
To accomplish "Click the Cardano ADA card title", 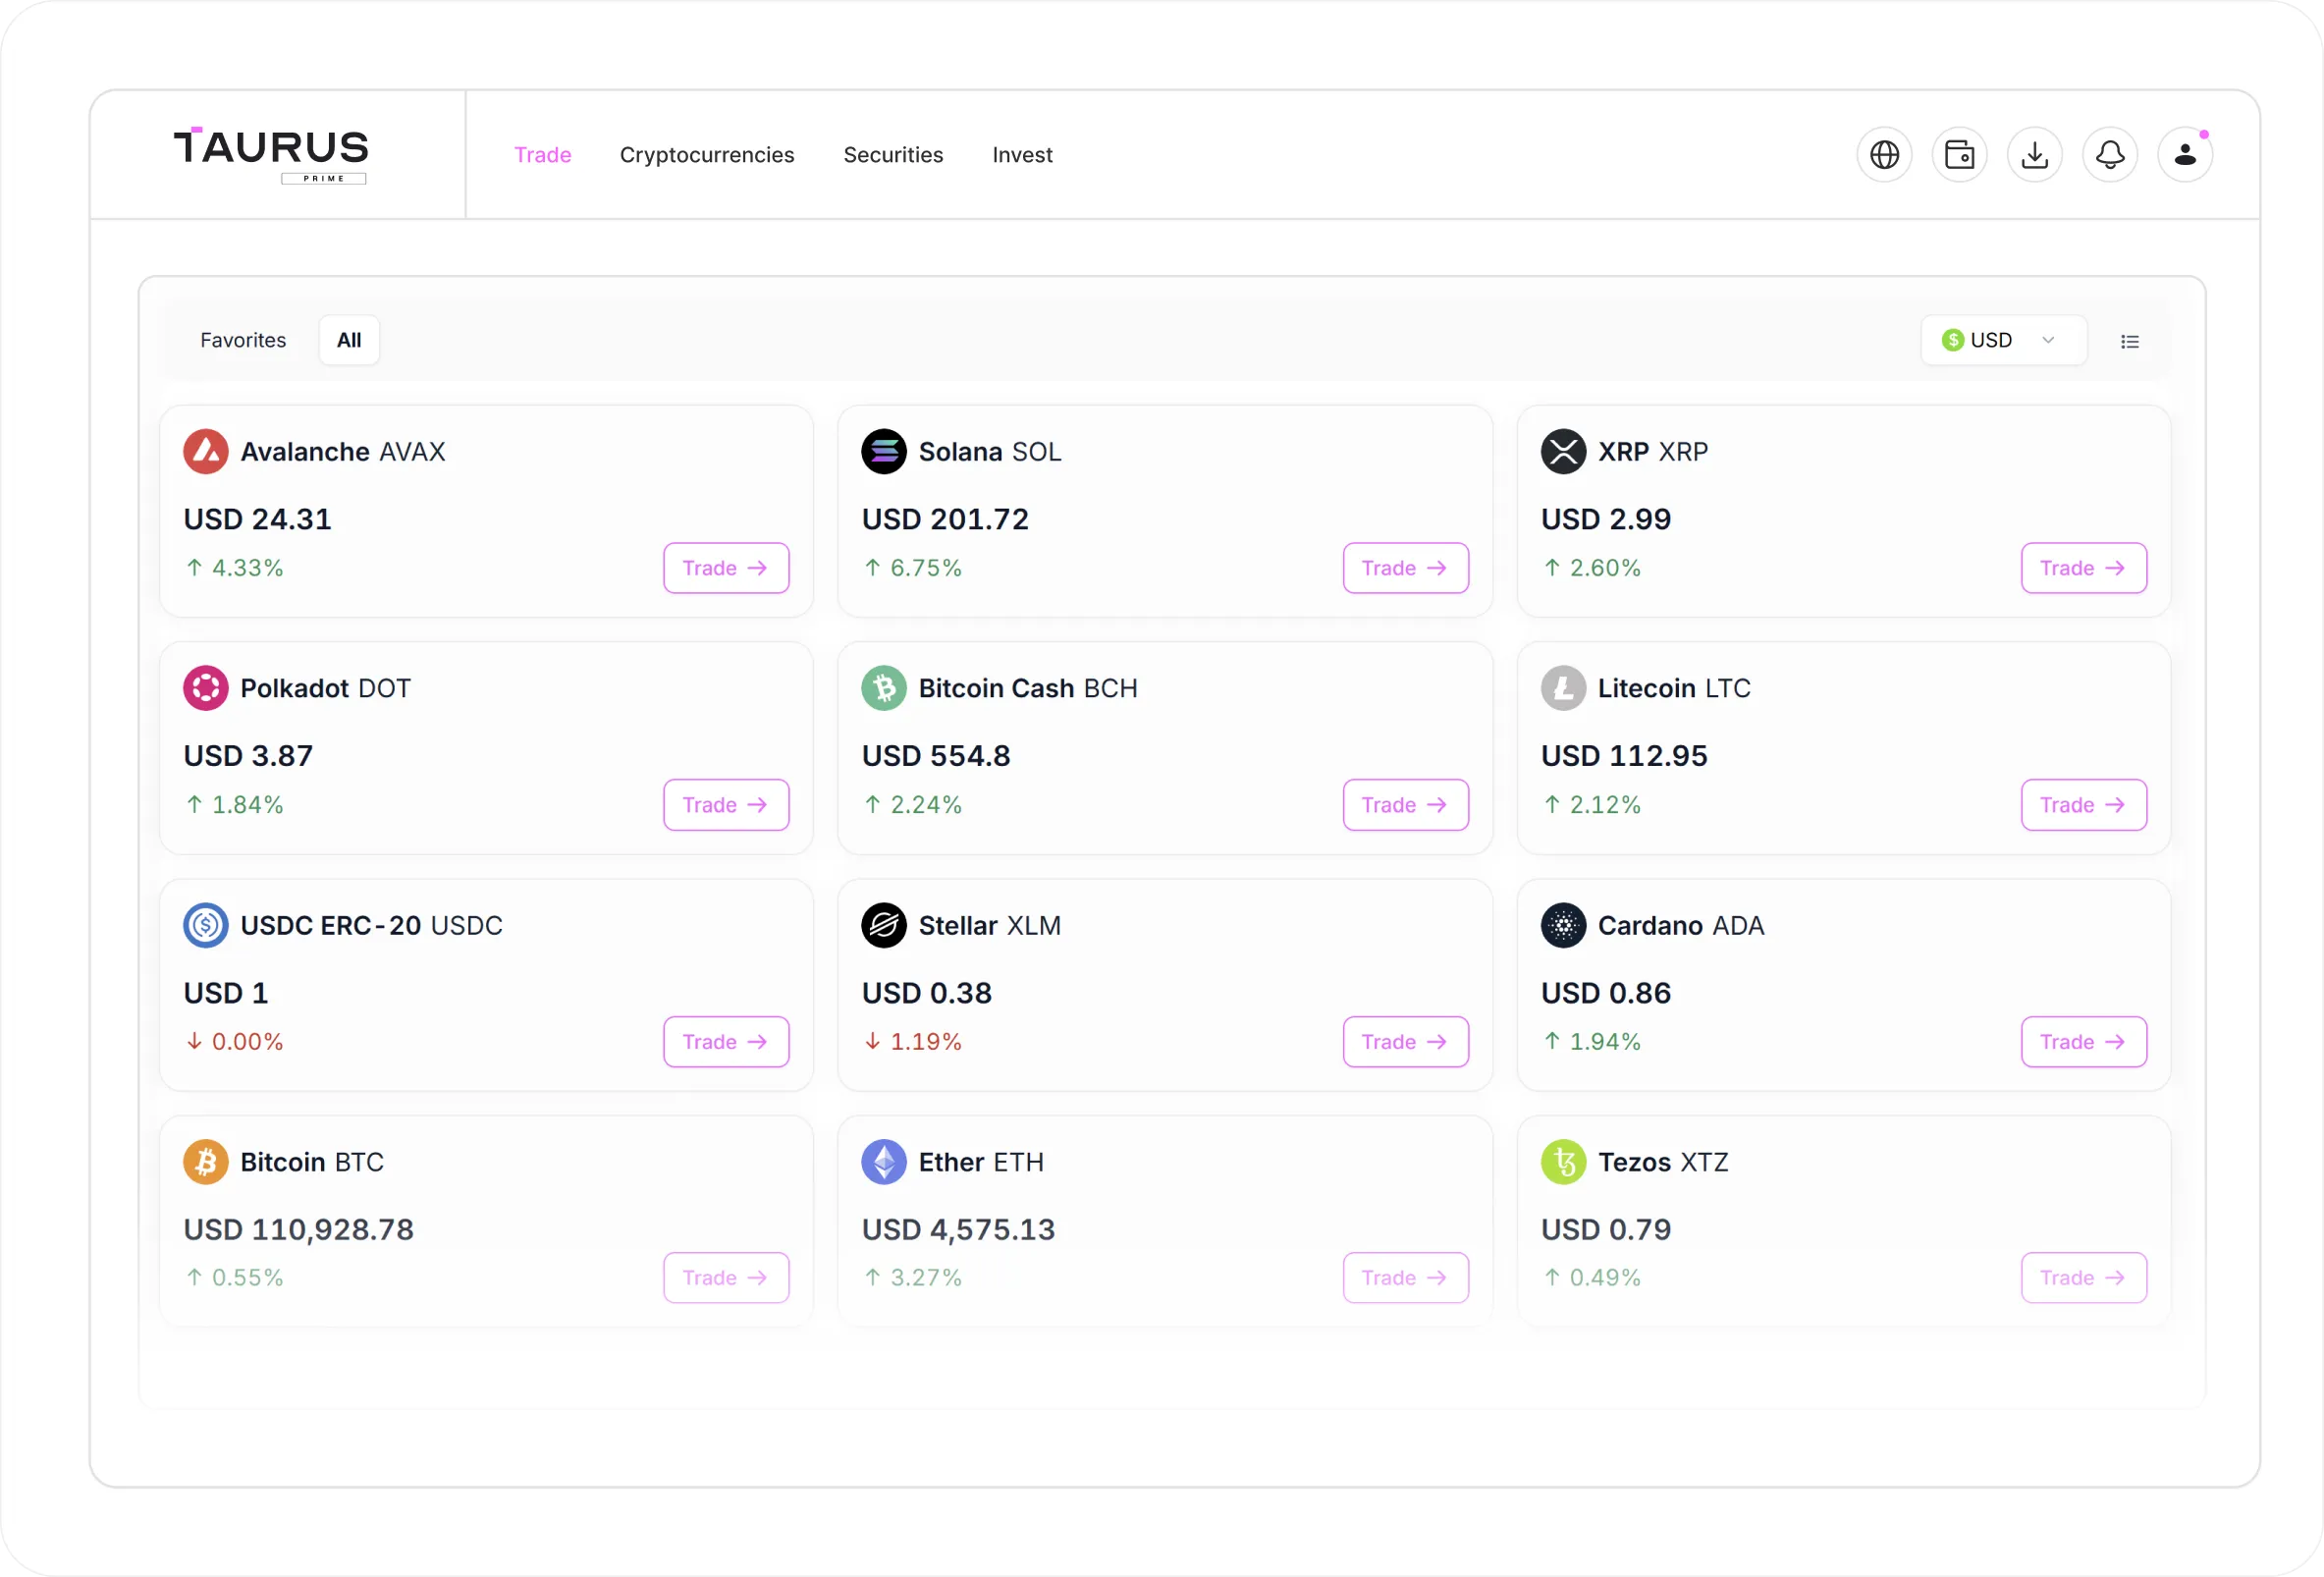I will point(1680,926).
